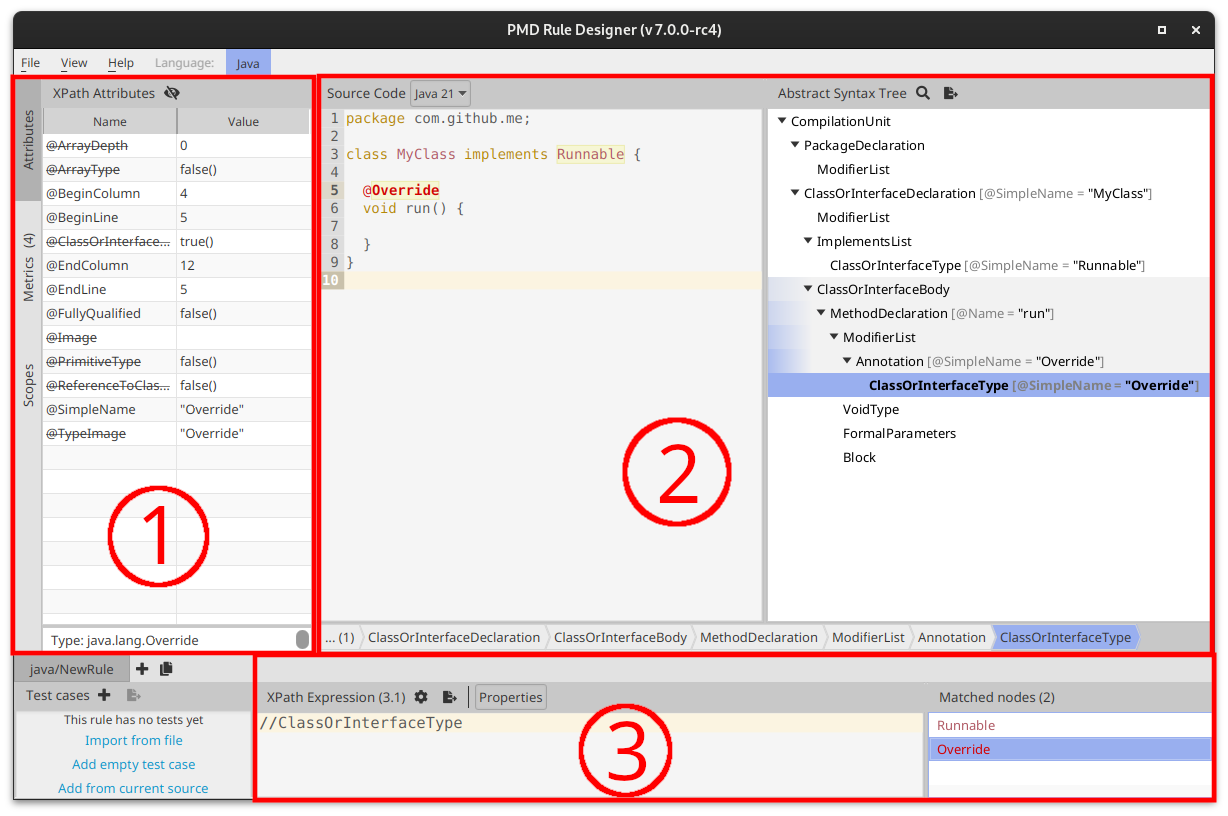Select the @BeginLine attribute row
This screenshot has height=816, width=1228.
coord(177,217)
